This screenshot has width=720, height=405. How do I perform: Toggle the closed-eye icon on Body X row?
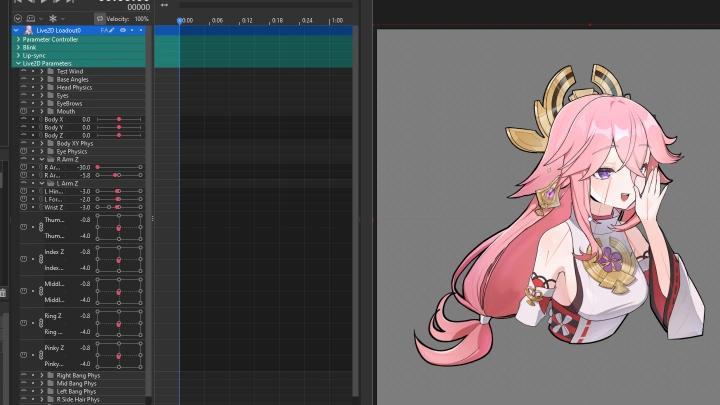click(23, 119)
